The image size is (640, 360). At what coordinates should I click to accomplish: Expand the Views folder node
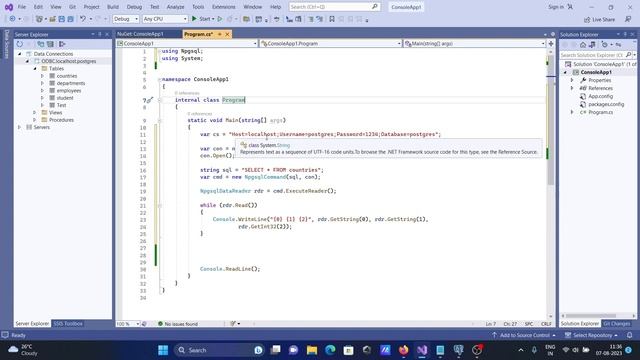pyautogui.click(x=35, y=112)
